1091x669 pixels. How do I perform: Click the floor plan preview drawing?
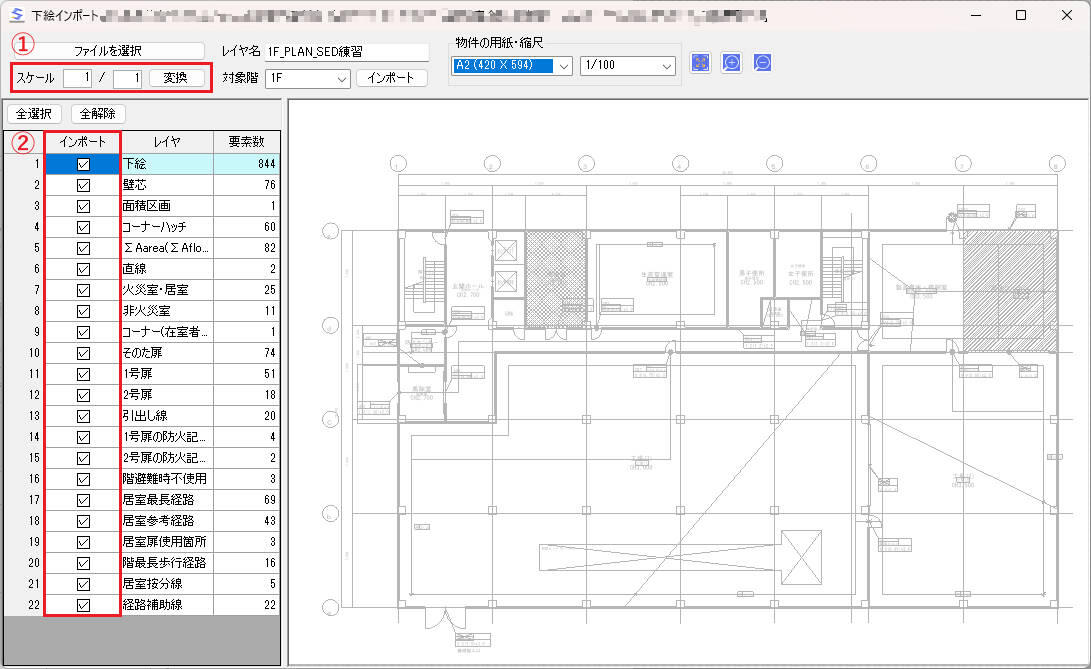click(x=689, y=382)
